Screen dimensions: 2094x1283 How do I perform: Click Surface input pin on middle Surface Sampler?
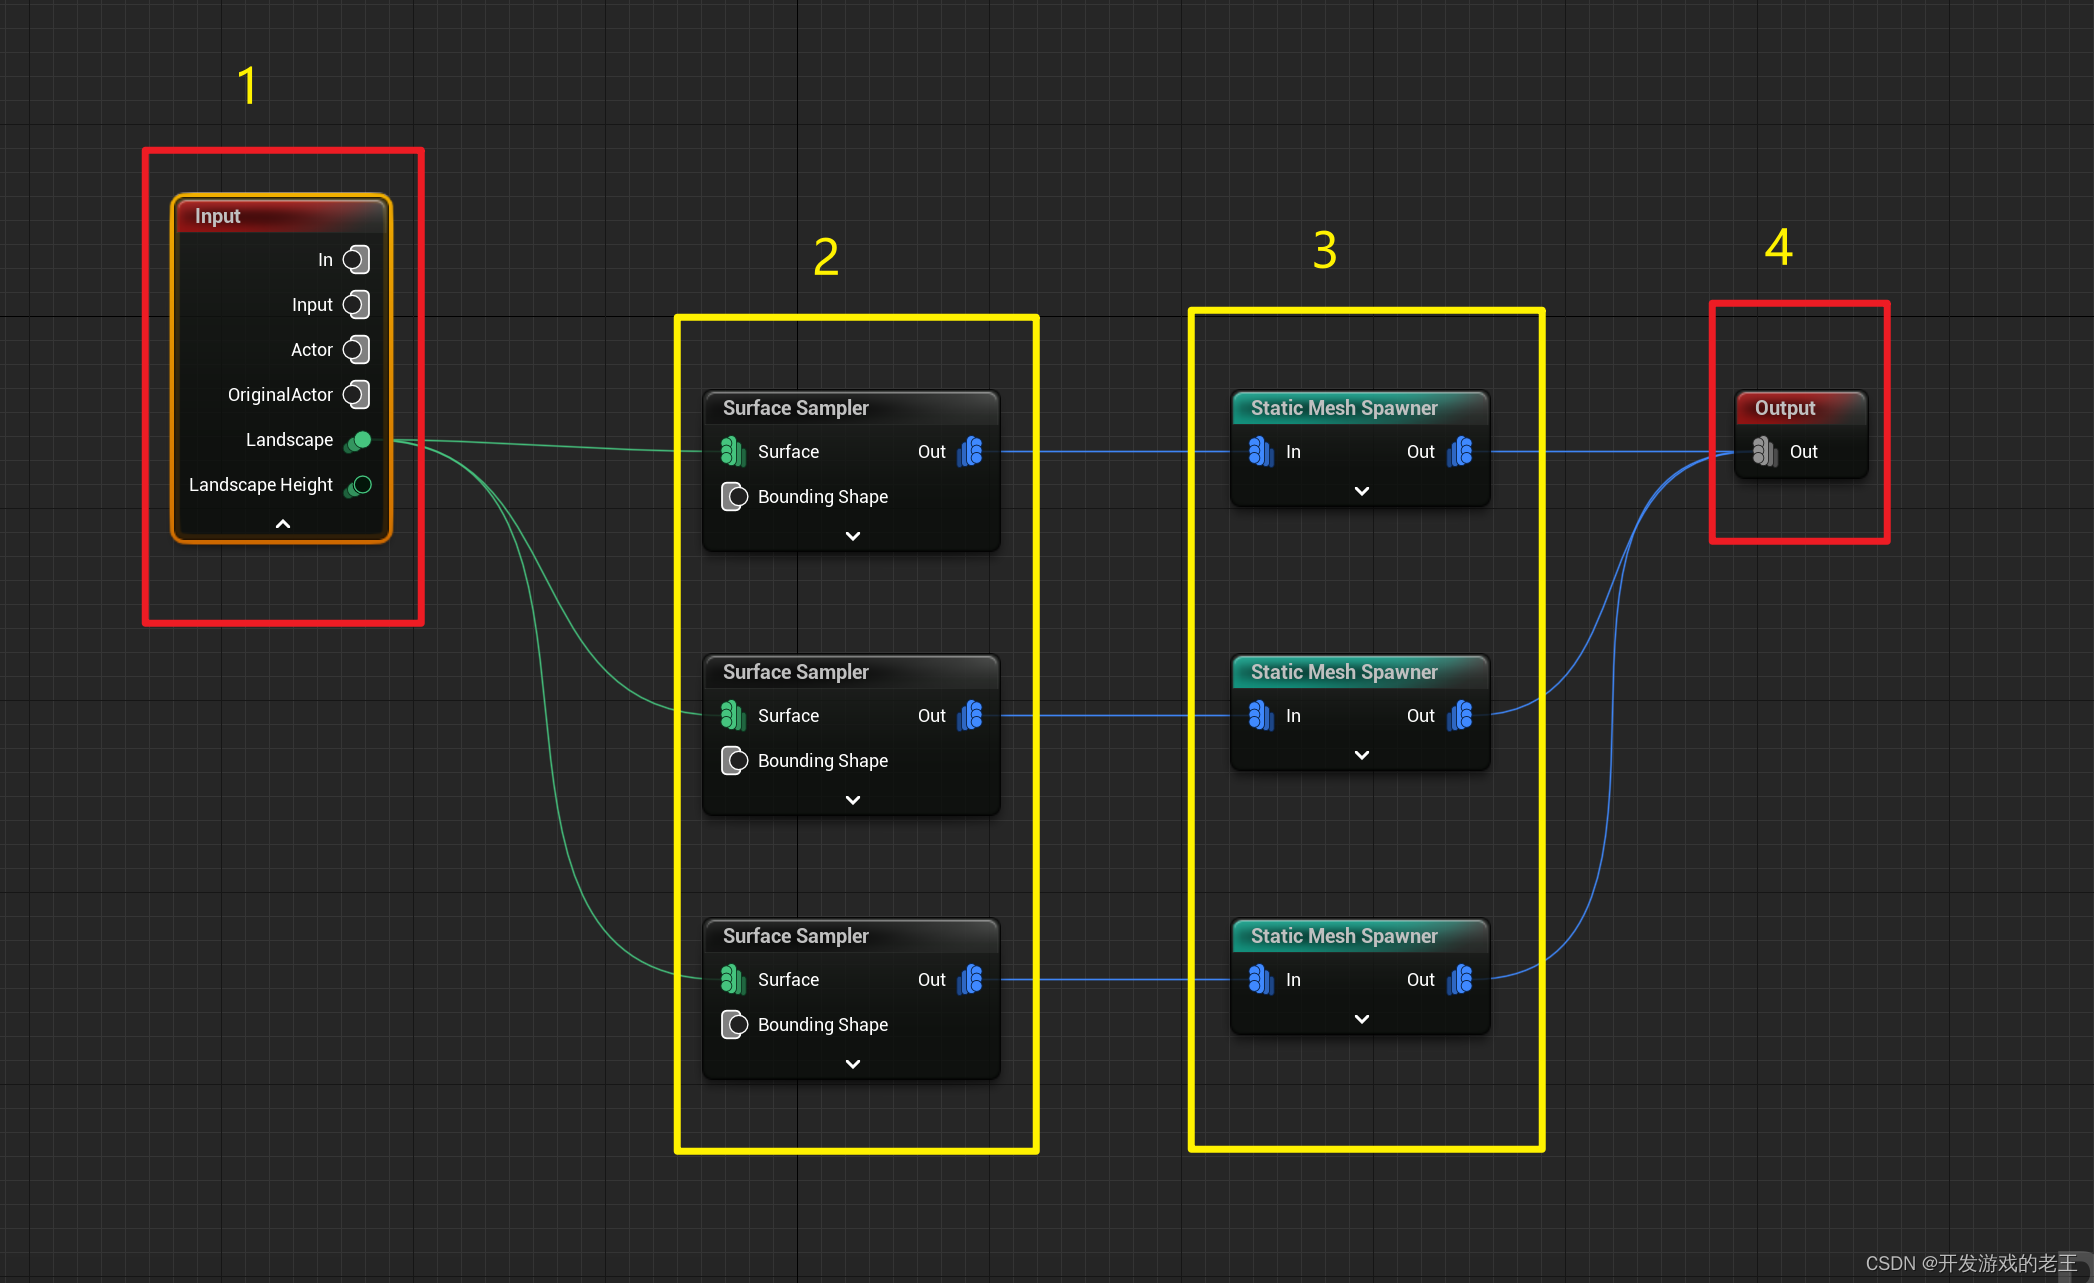[x=733, y=716]
